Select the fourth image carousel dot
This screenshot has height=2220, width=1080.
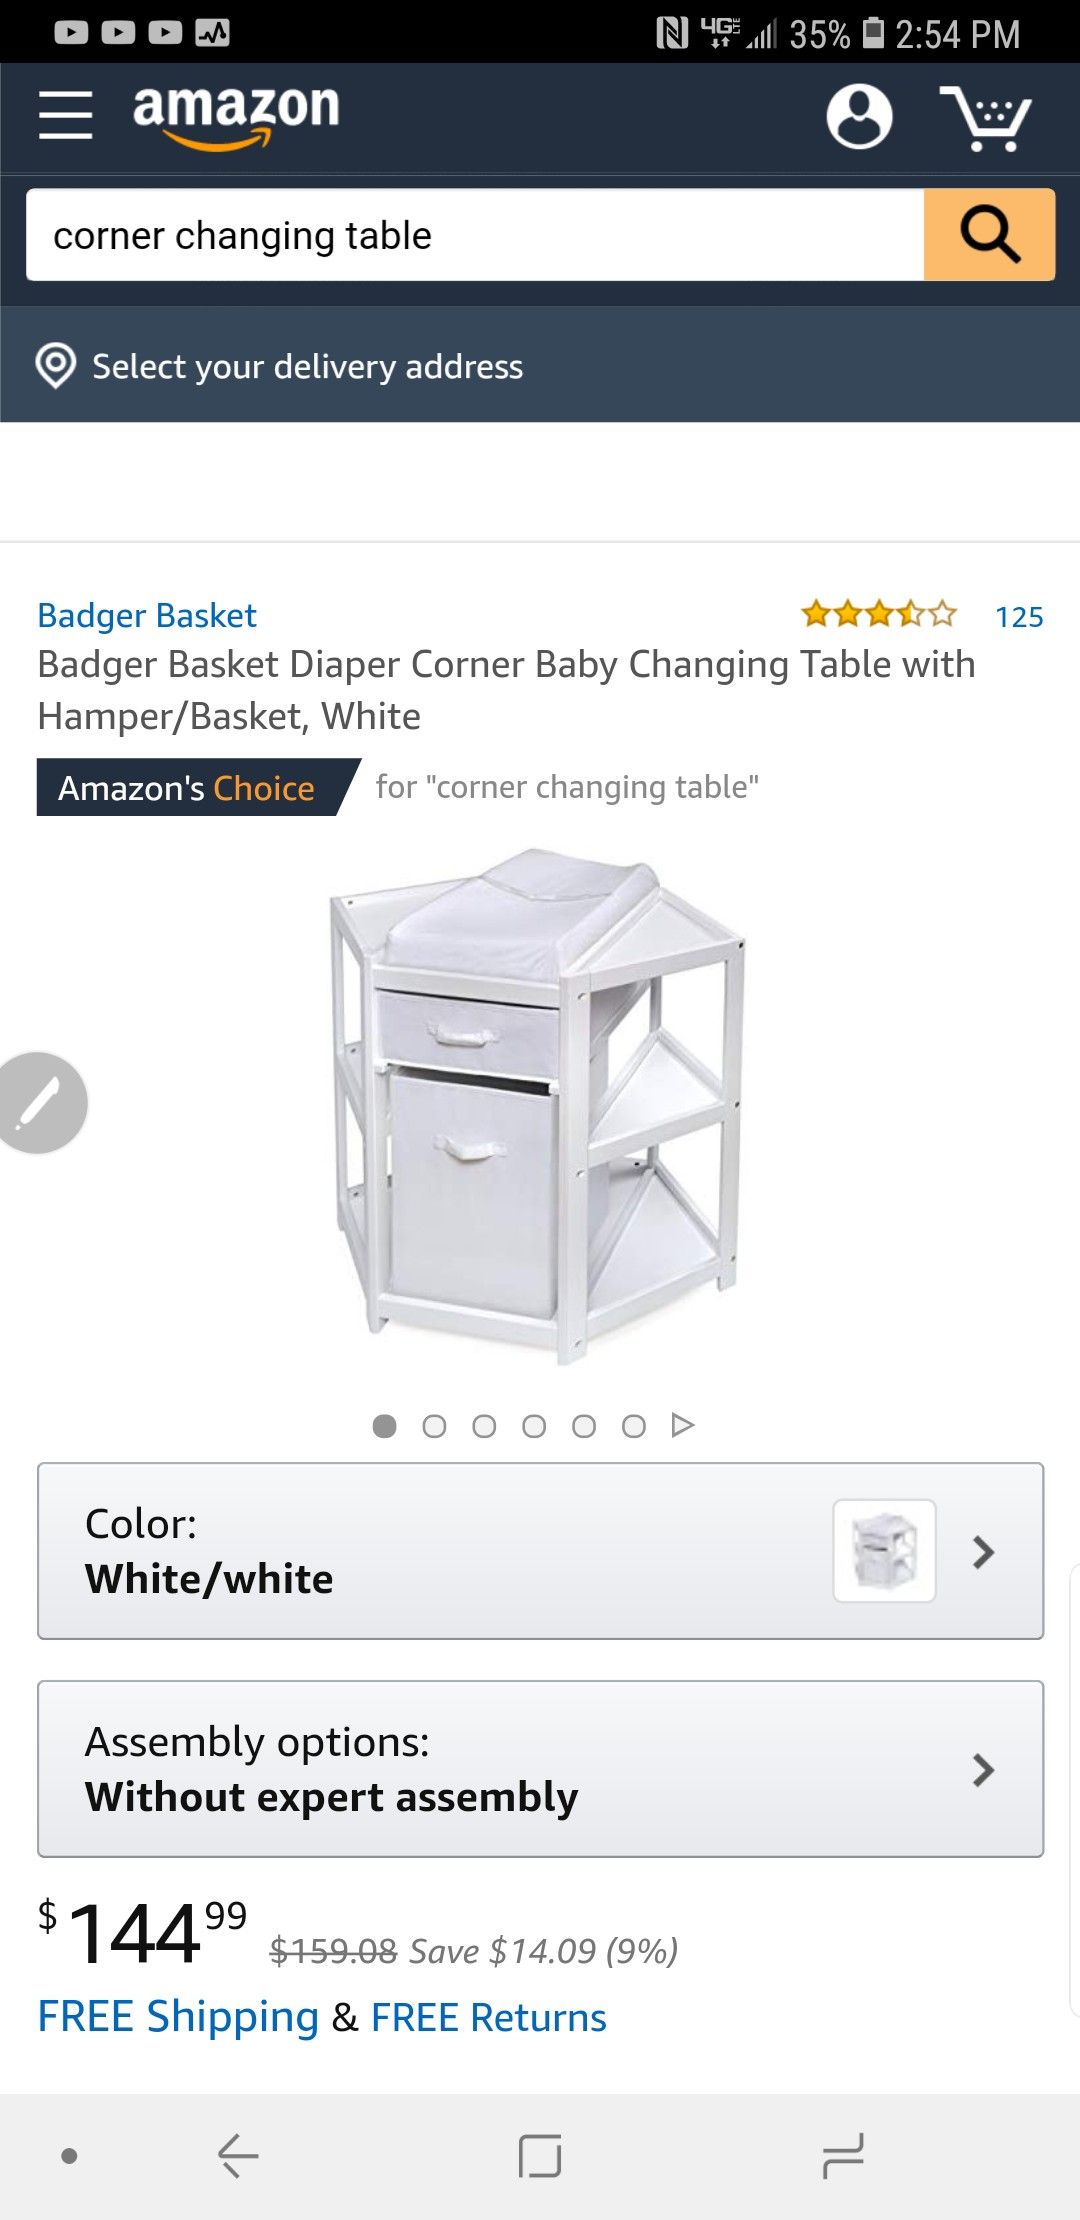point(534,1426)
